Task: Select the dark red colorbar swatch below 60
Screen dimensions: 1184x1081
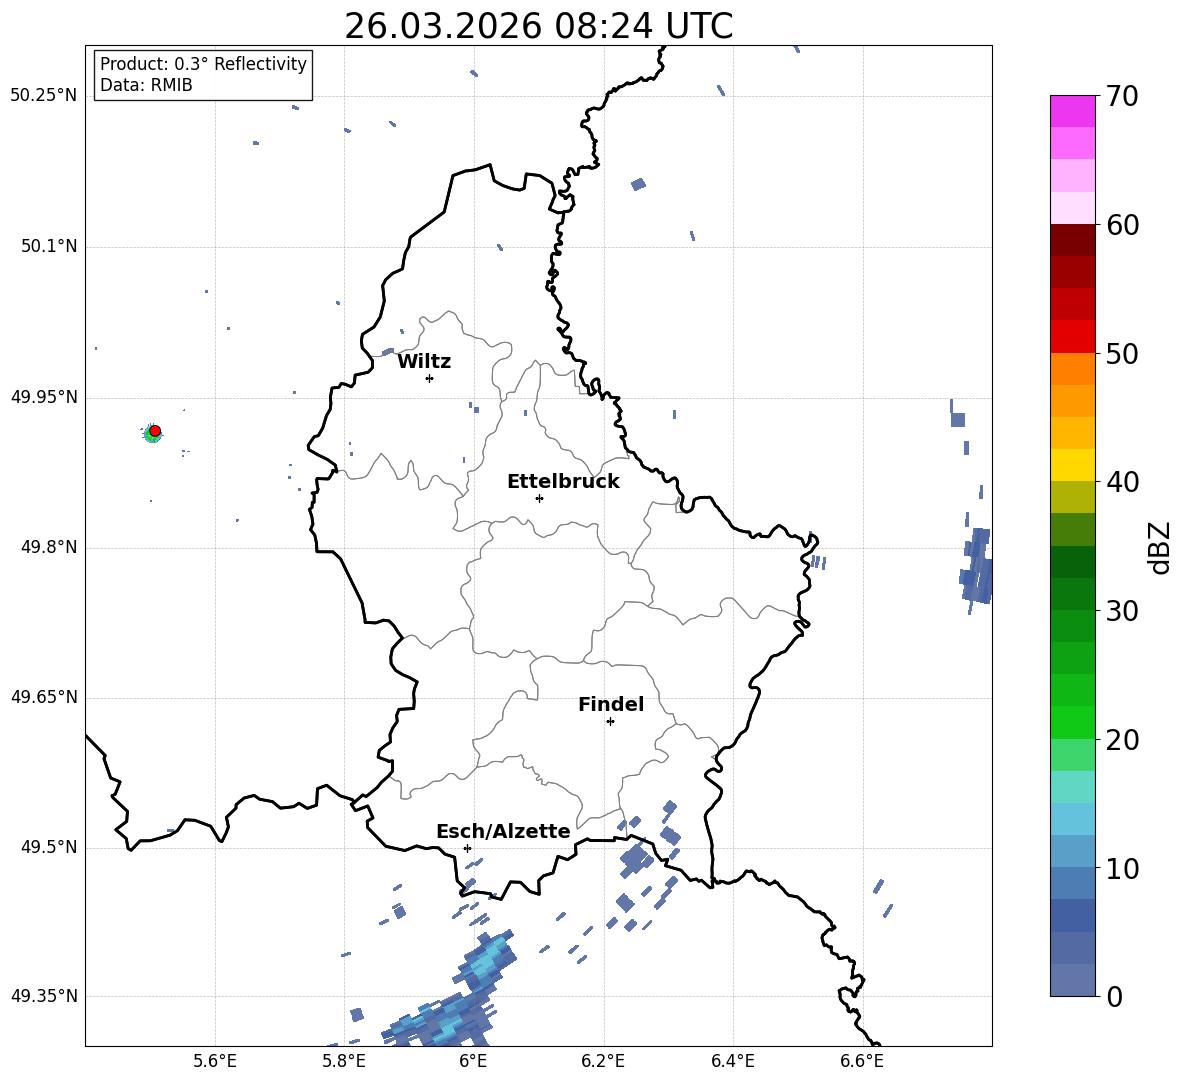Action: pos(1072,240)
